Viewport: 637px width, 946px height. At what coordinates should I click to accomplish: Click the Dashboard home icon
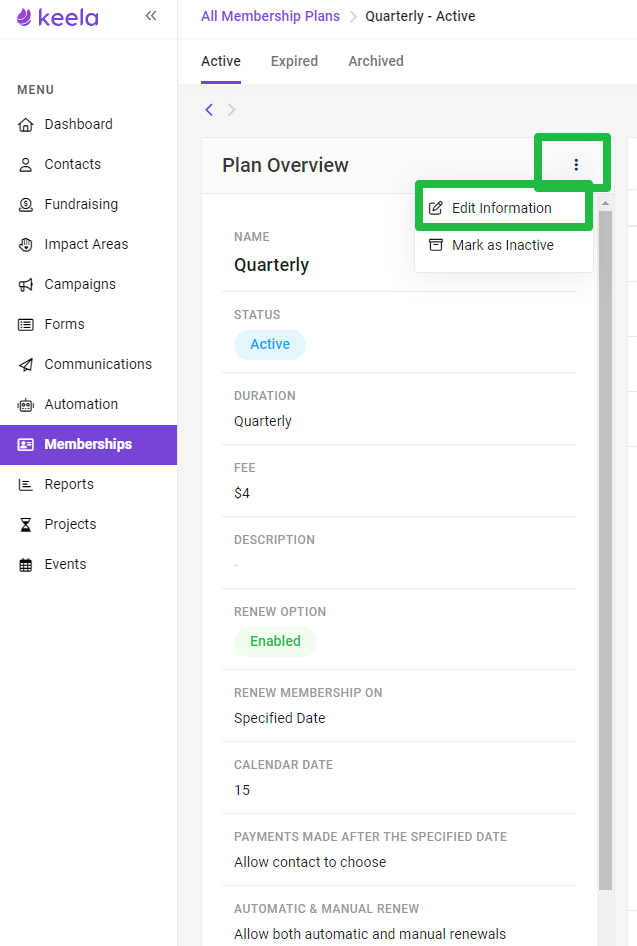pyautogui.click(x=25, y=124)
